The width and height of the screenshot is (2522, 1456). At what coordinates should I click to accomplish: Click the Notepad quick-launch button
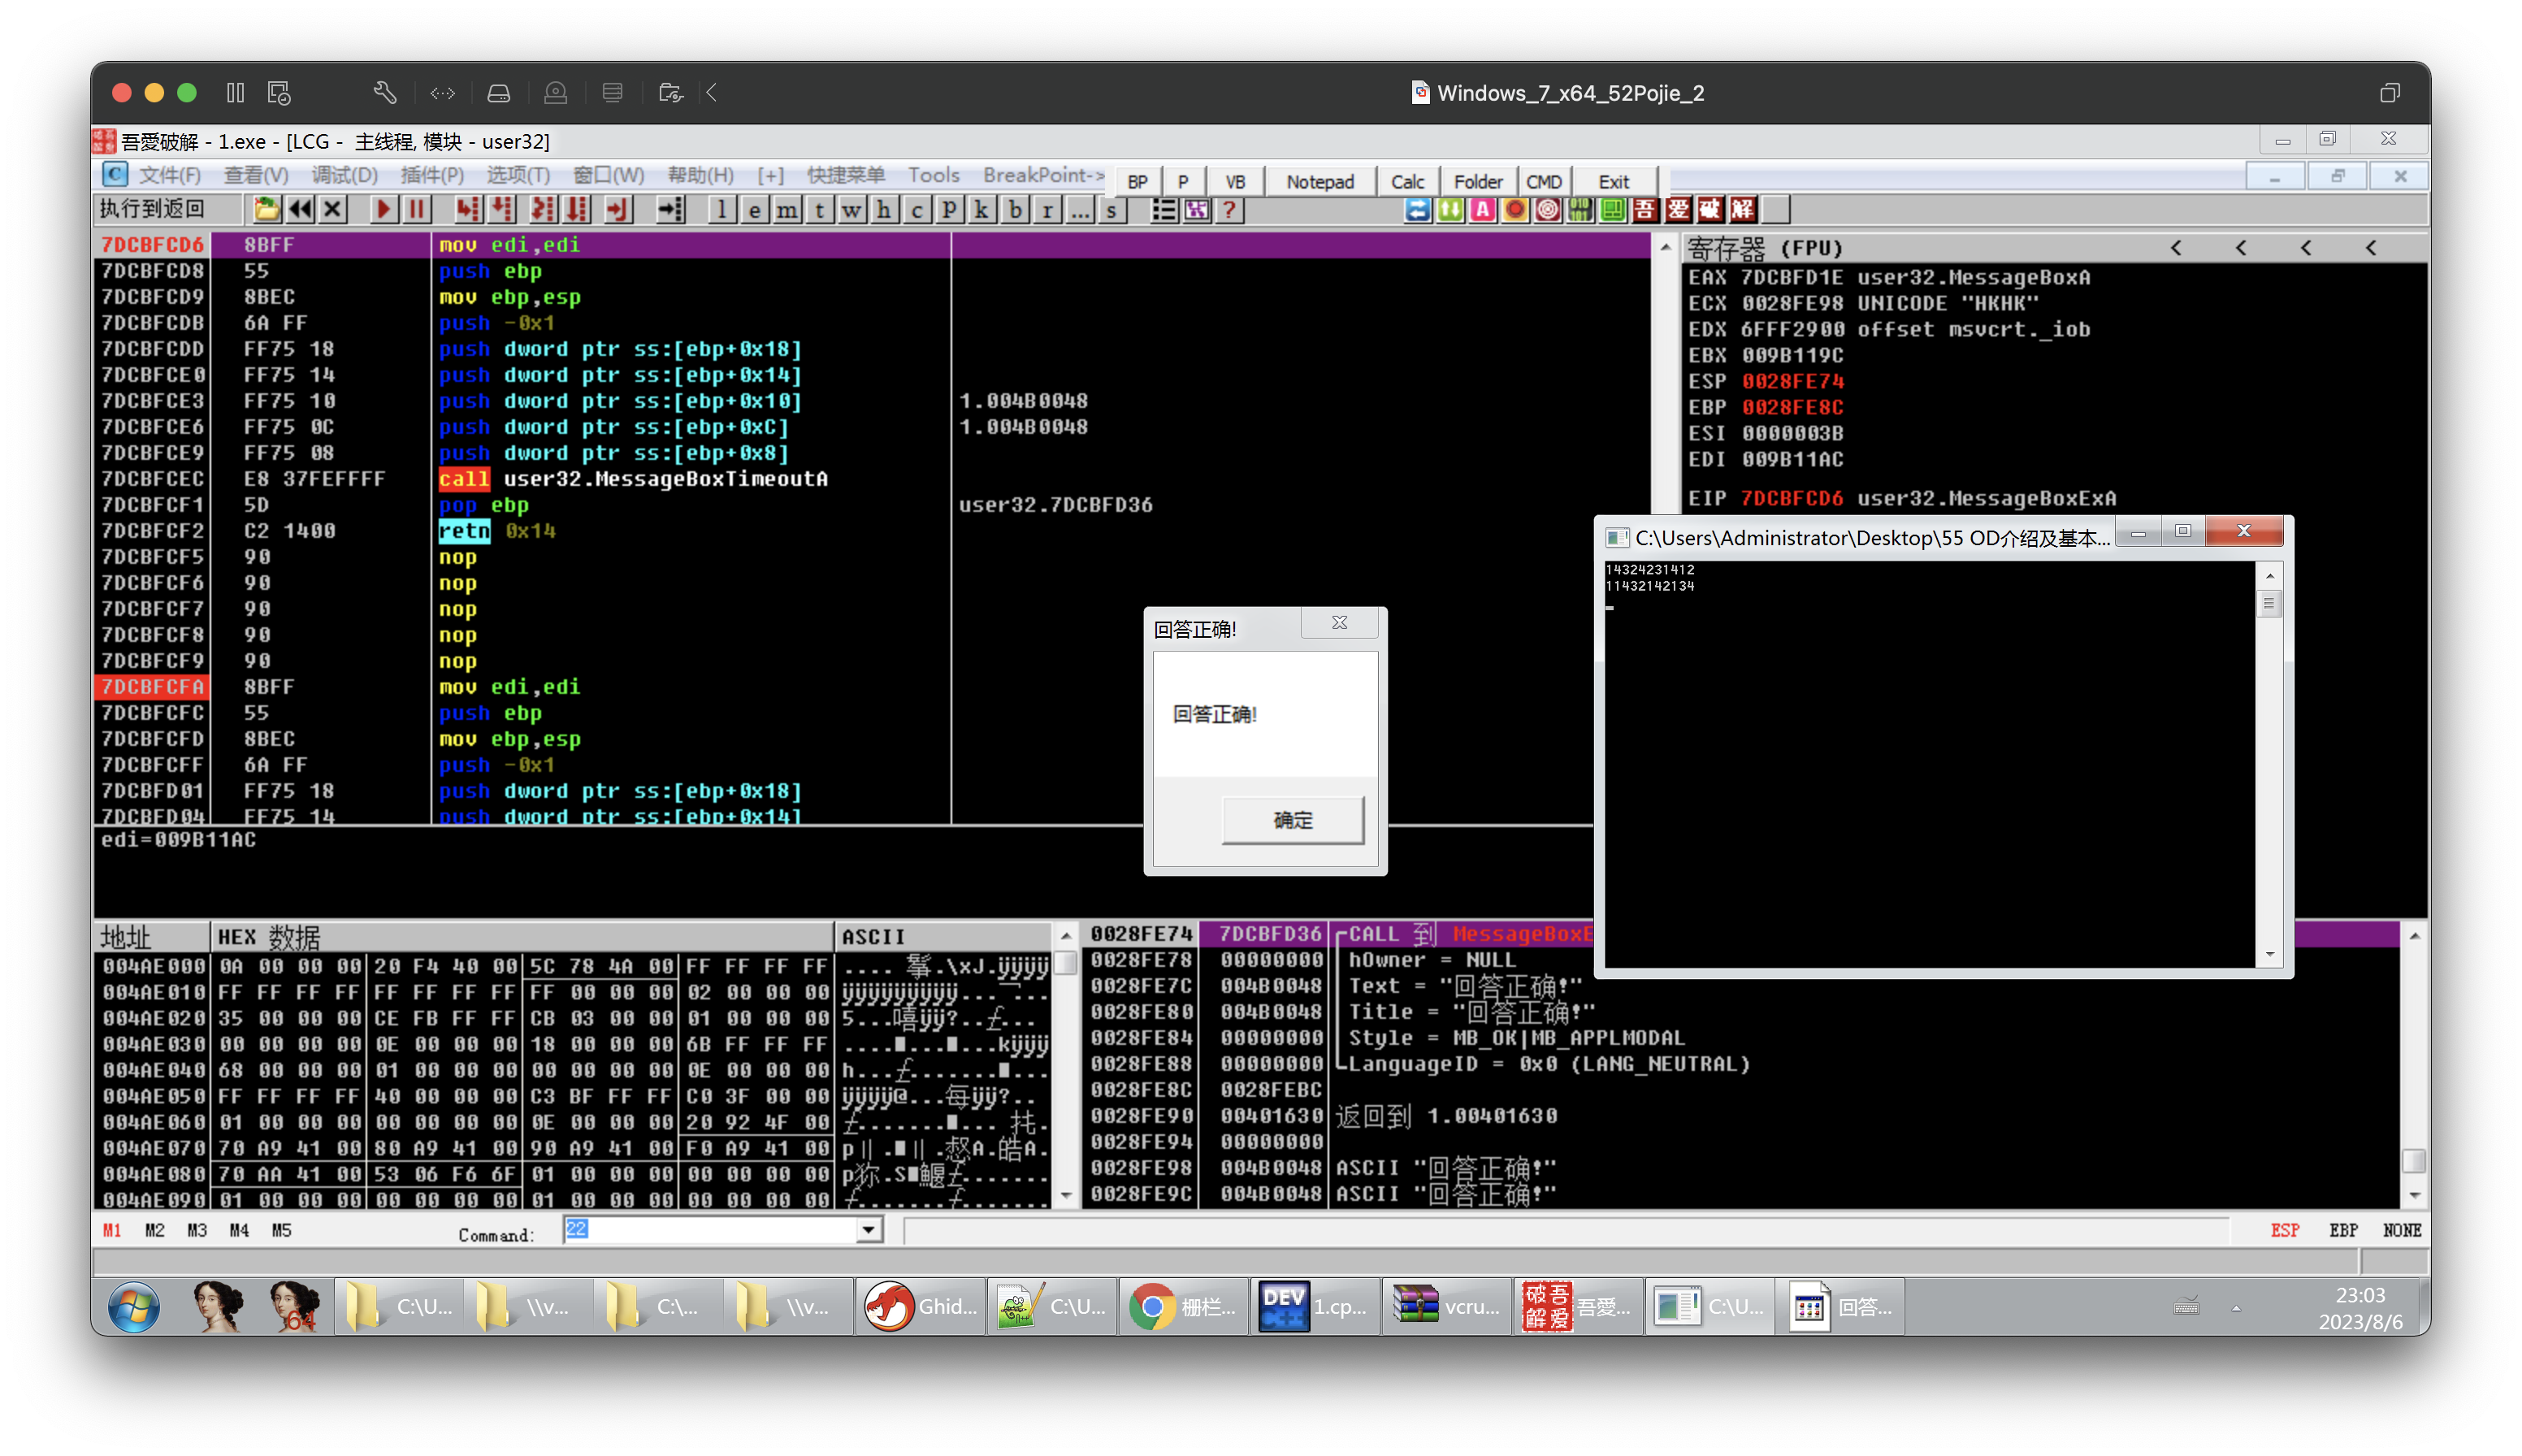click(1320, 181)
